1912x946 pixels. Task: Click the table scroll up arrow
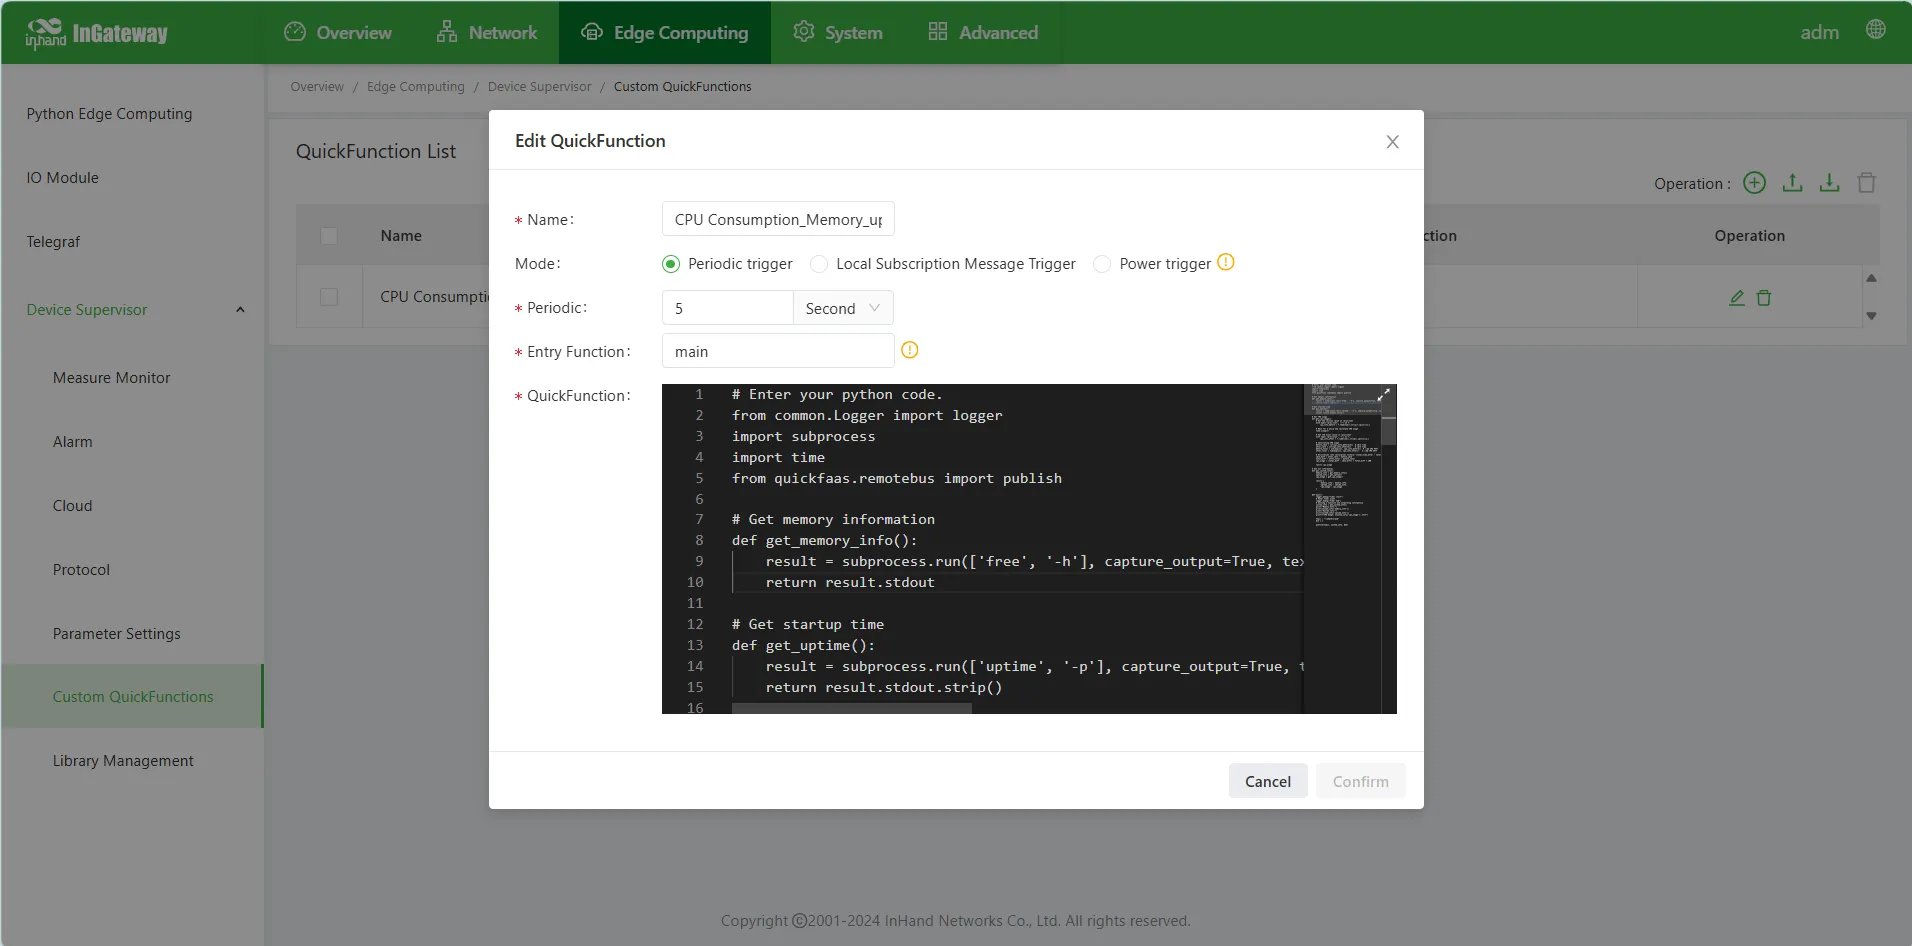point(1871,278)
